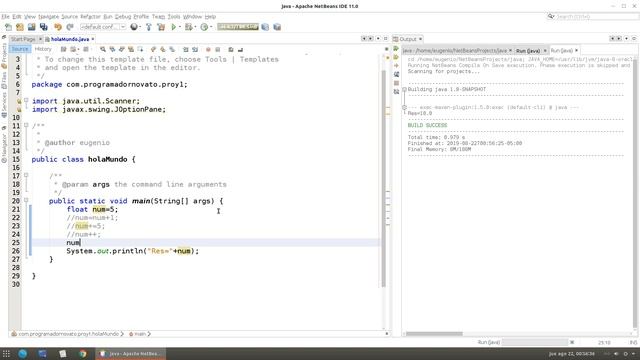This screenshot has width=640, height=360.
Task: Click Next Bookmark editor icon
Action: [163, 49]
